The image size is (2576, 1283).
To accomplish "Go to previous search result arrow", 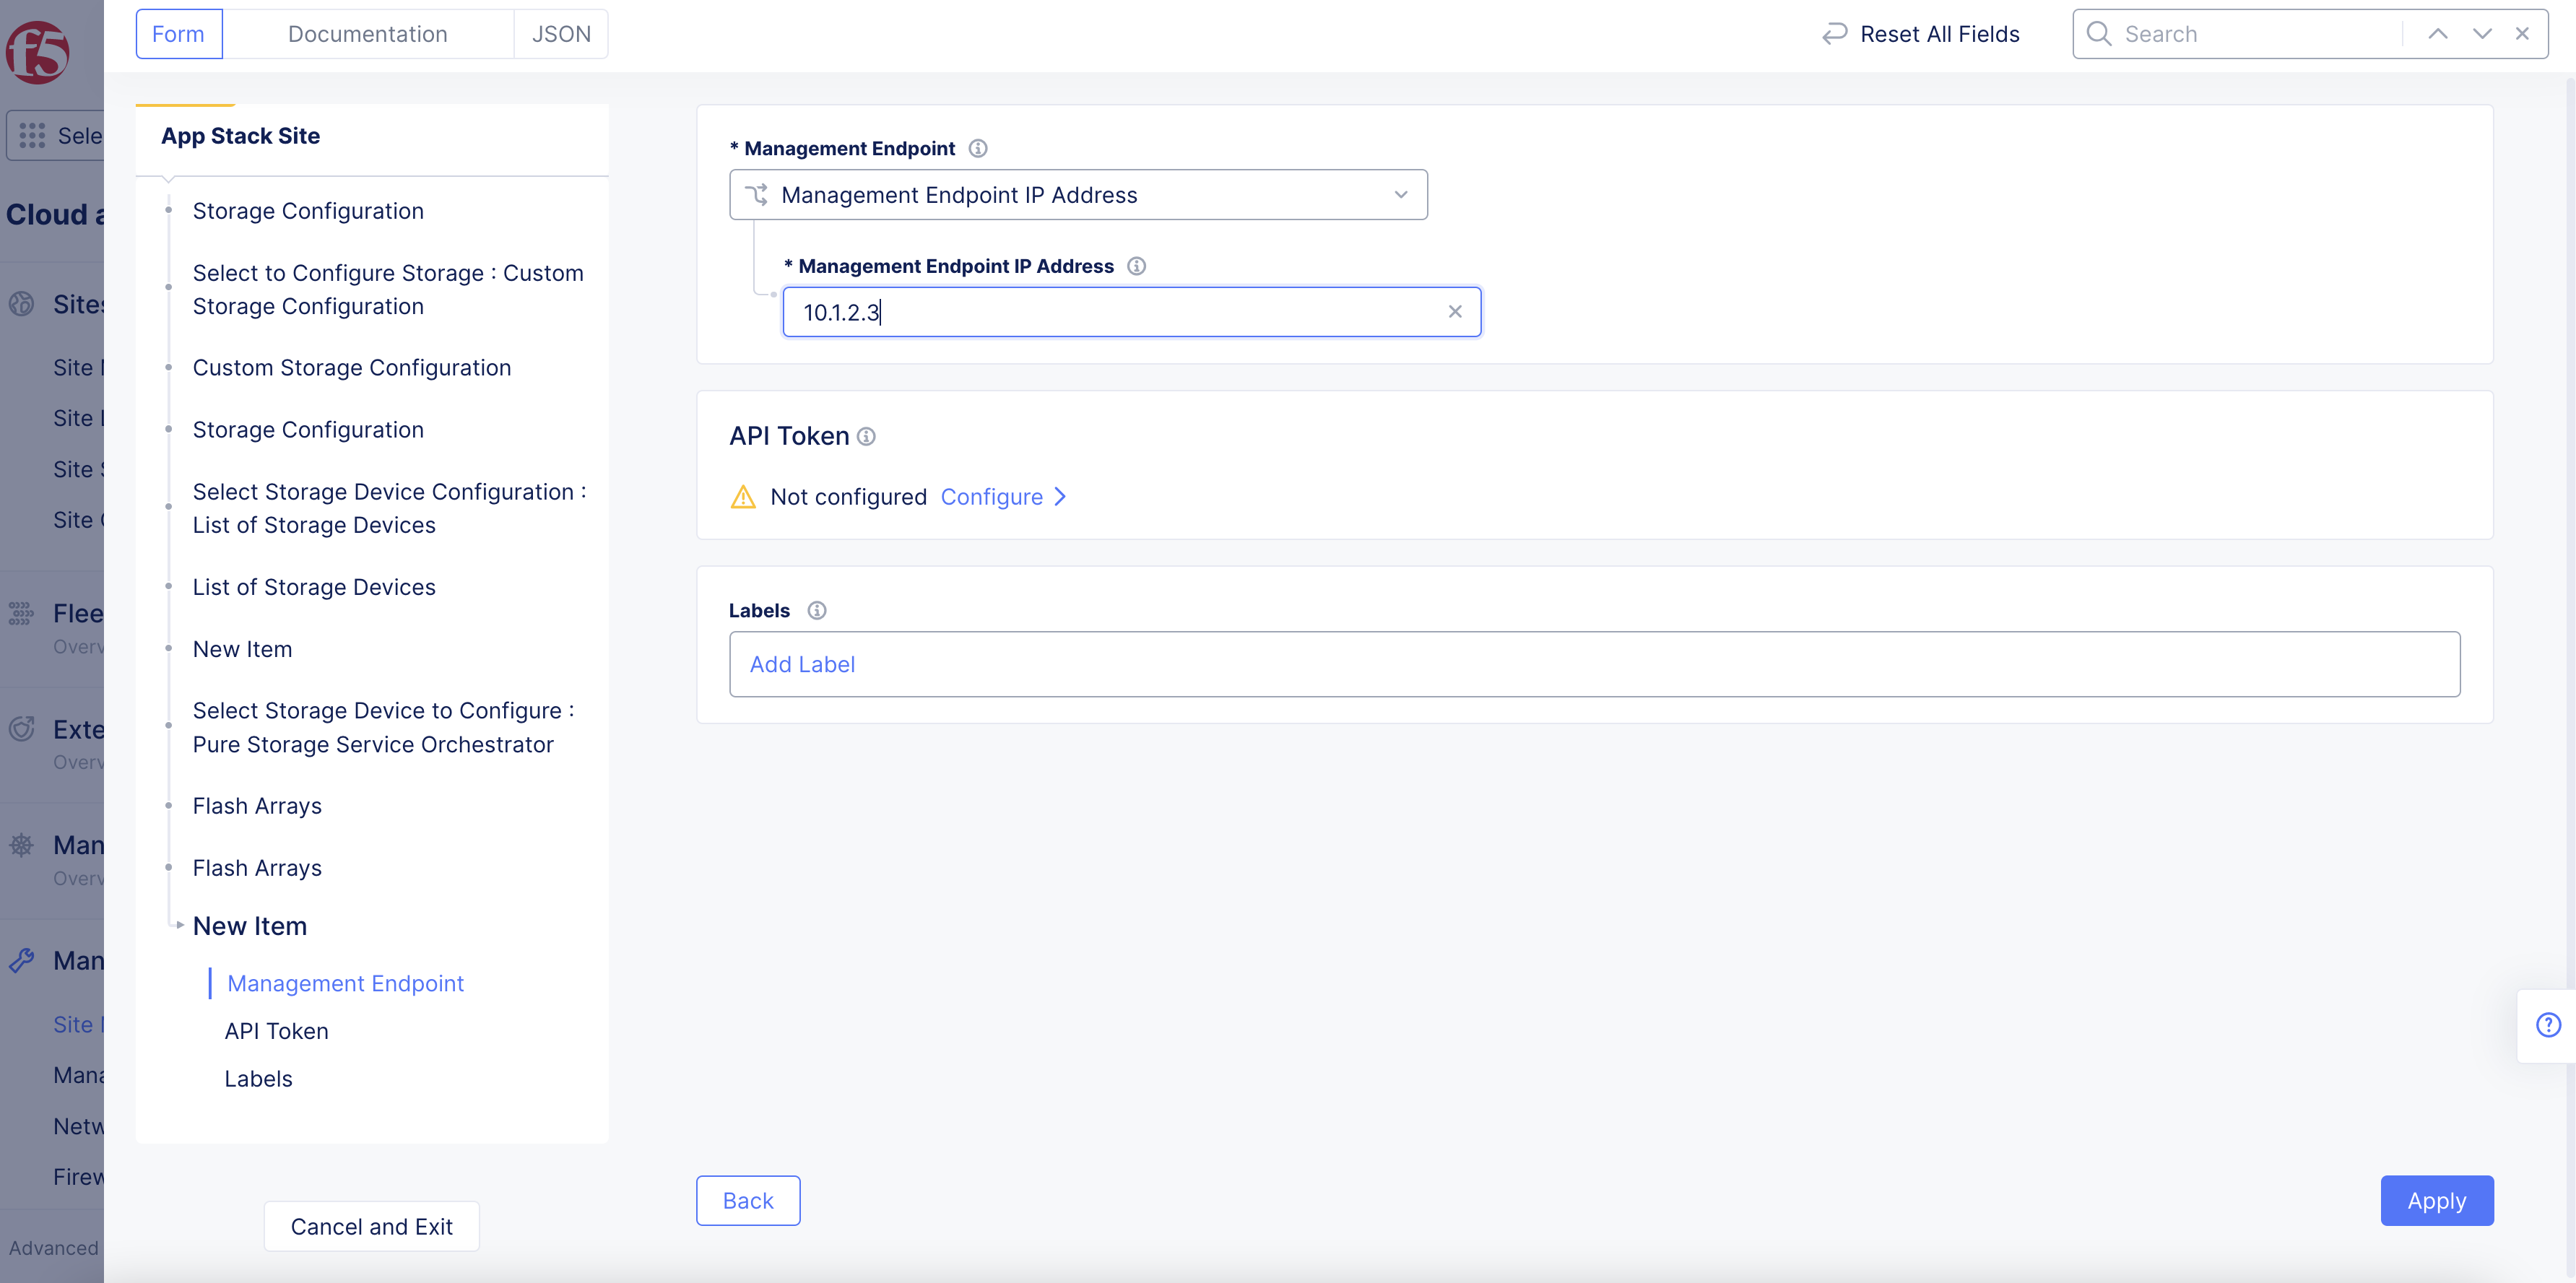I will [x=2438, y=34].
